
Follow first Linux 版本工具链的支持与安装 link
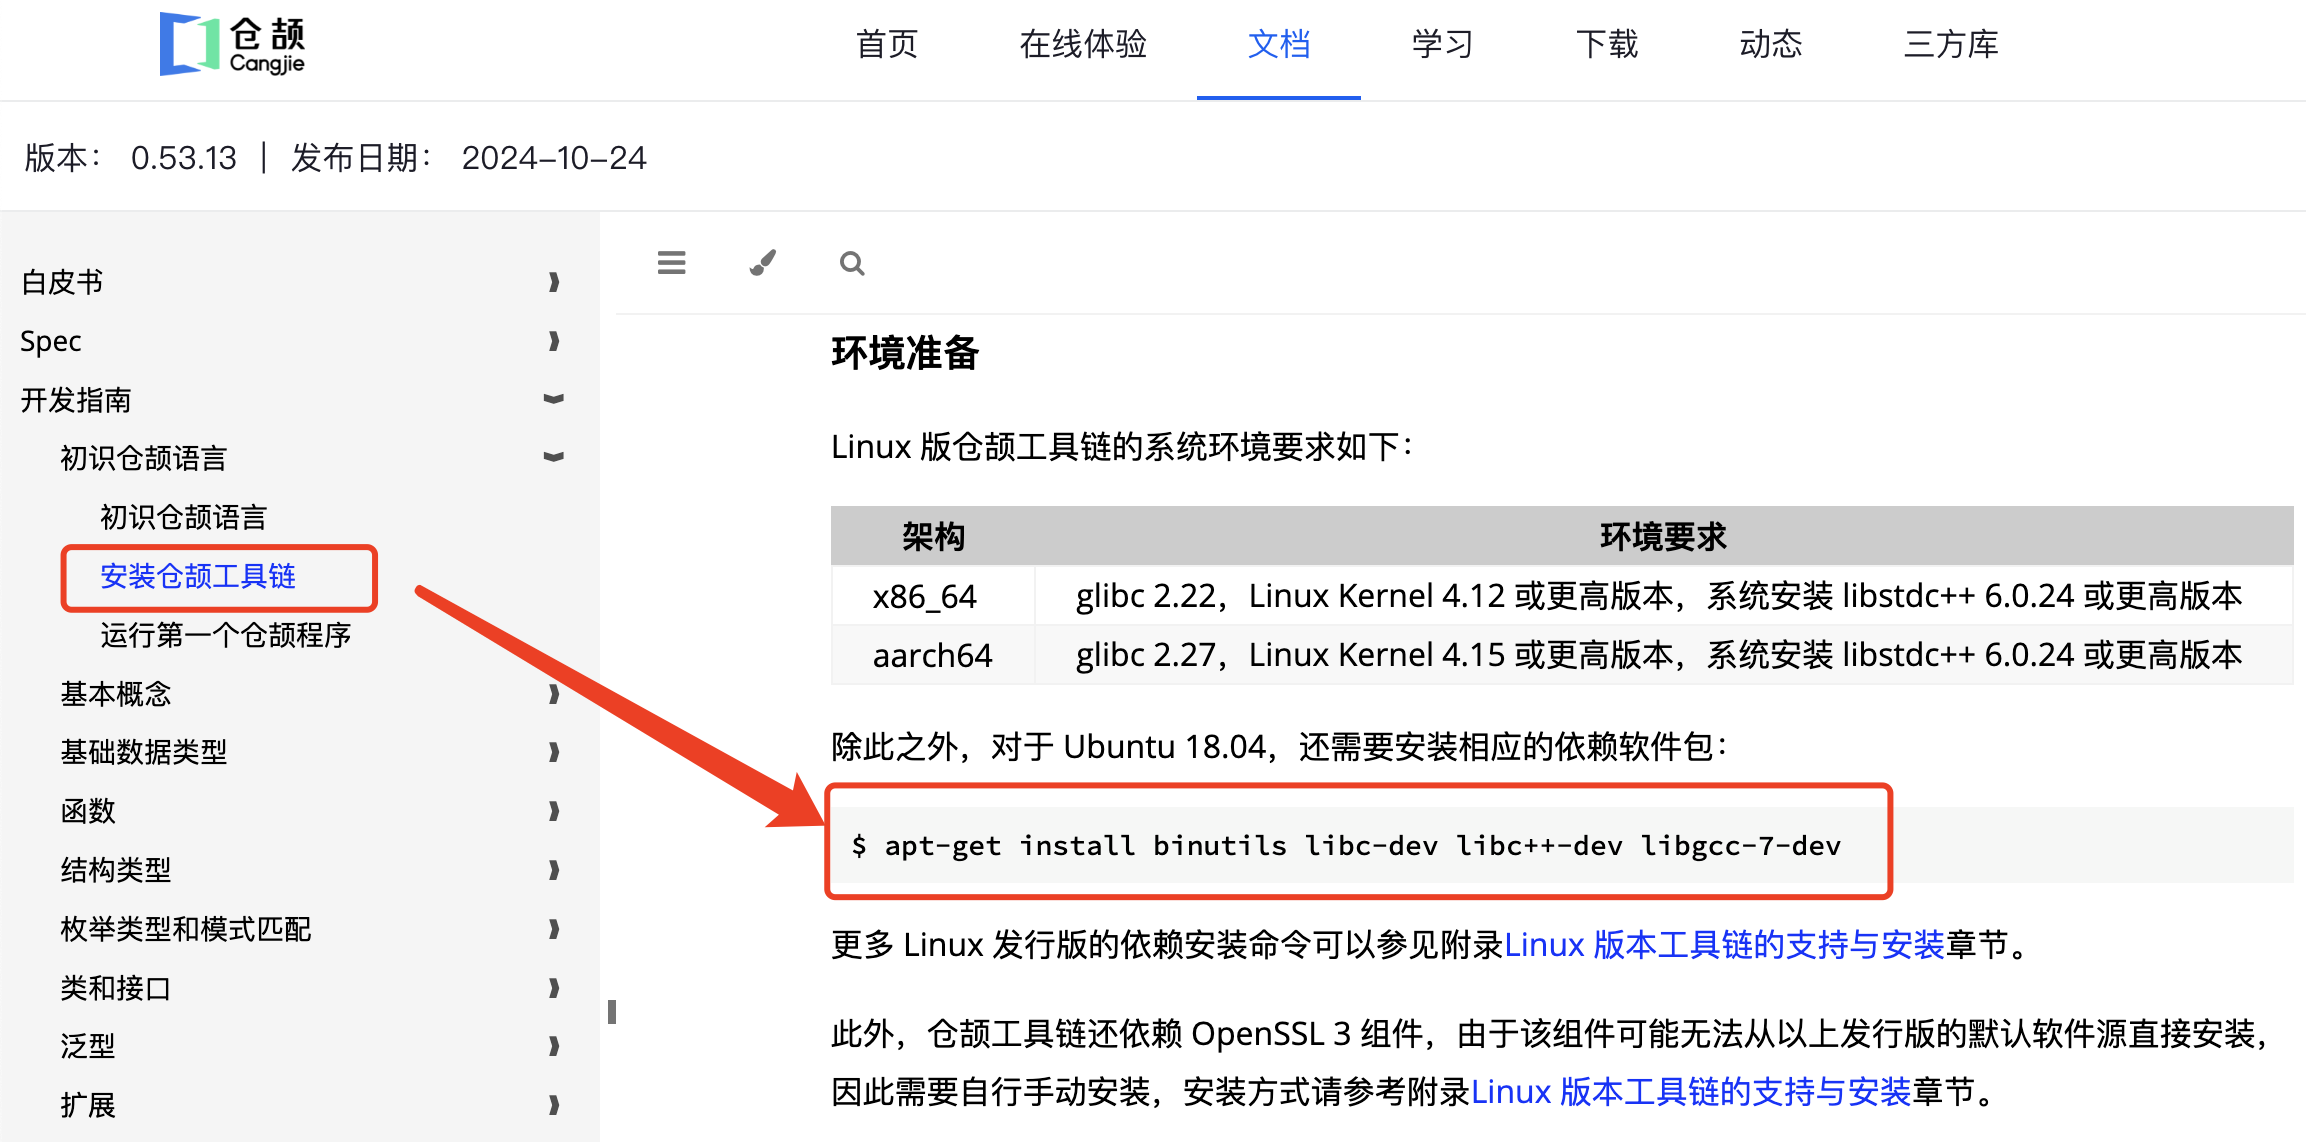1724,944
